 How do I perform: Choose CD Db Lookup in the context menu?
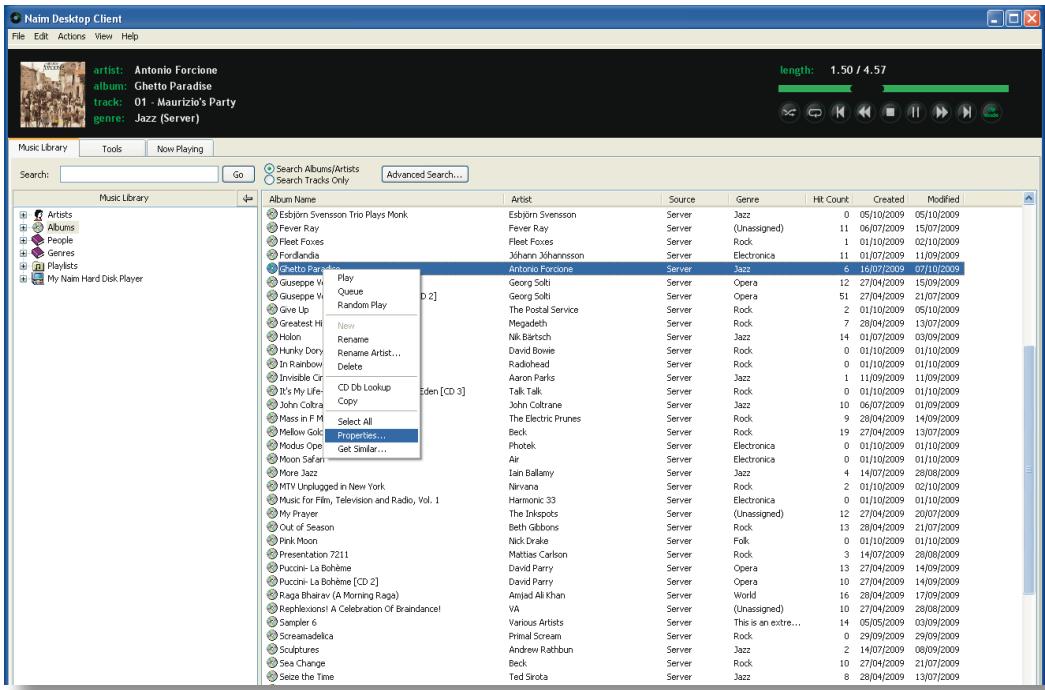click(x=371, y=387)
